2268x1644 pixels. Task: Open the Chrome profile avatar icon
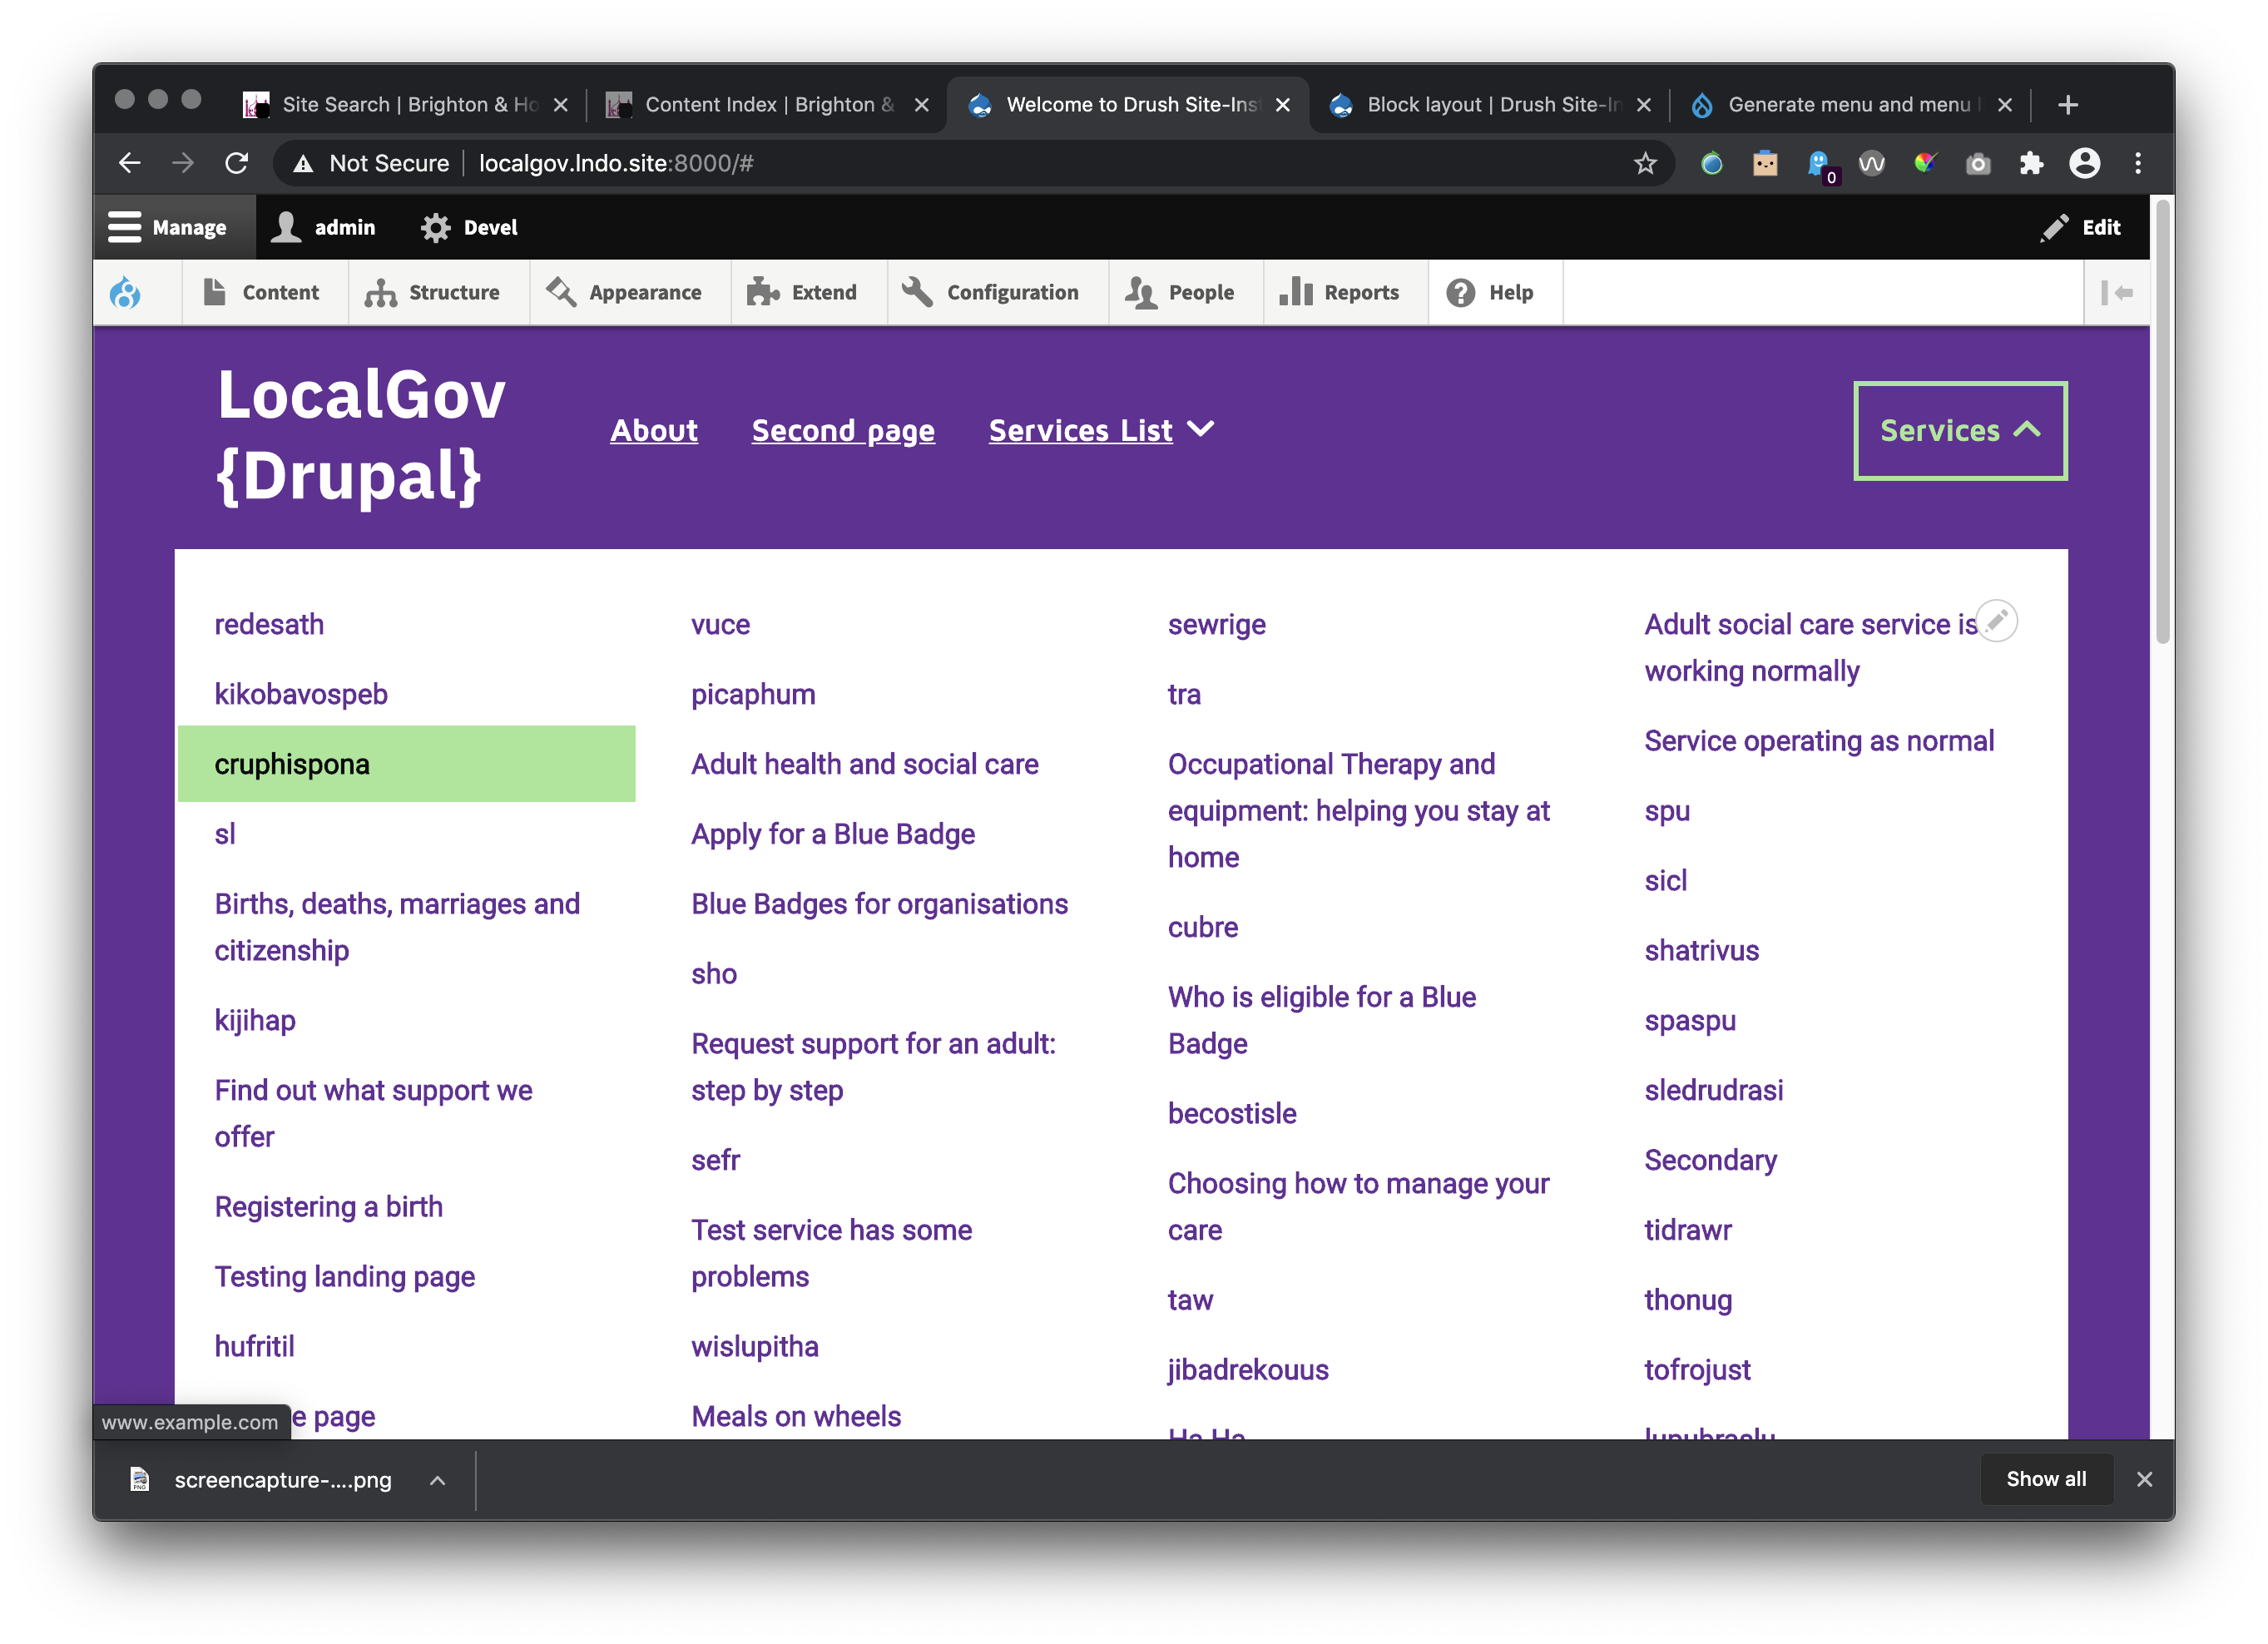[2084, 163]
